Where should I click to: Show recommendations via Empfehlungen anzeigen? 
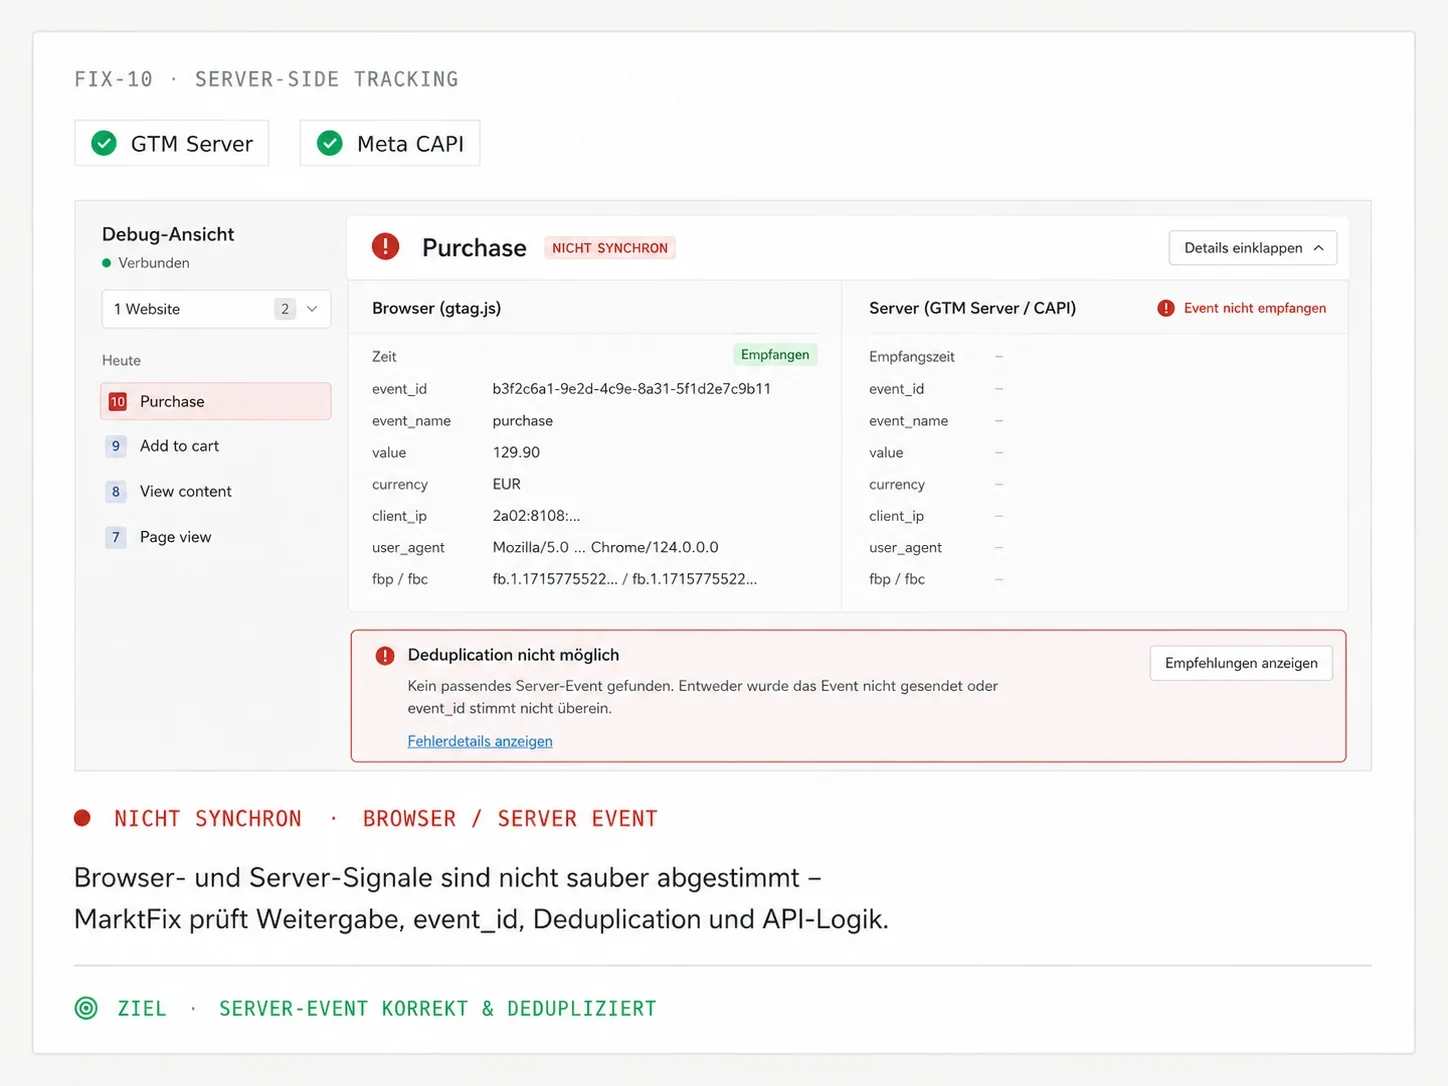pos(1241,663)
